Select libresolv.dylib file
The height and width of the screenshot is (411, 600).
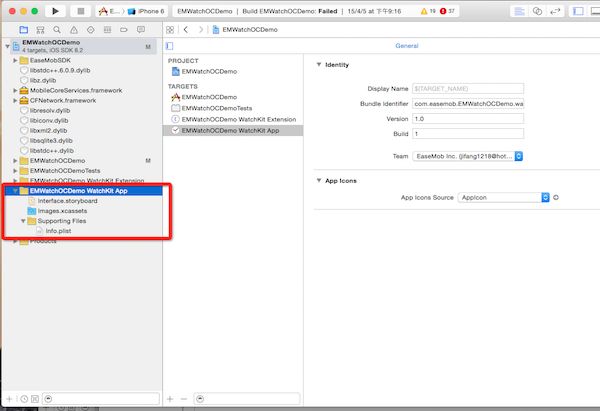point(50,110)
